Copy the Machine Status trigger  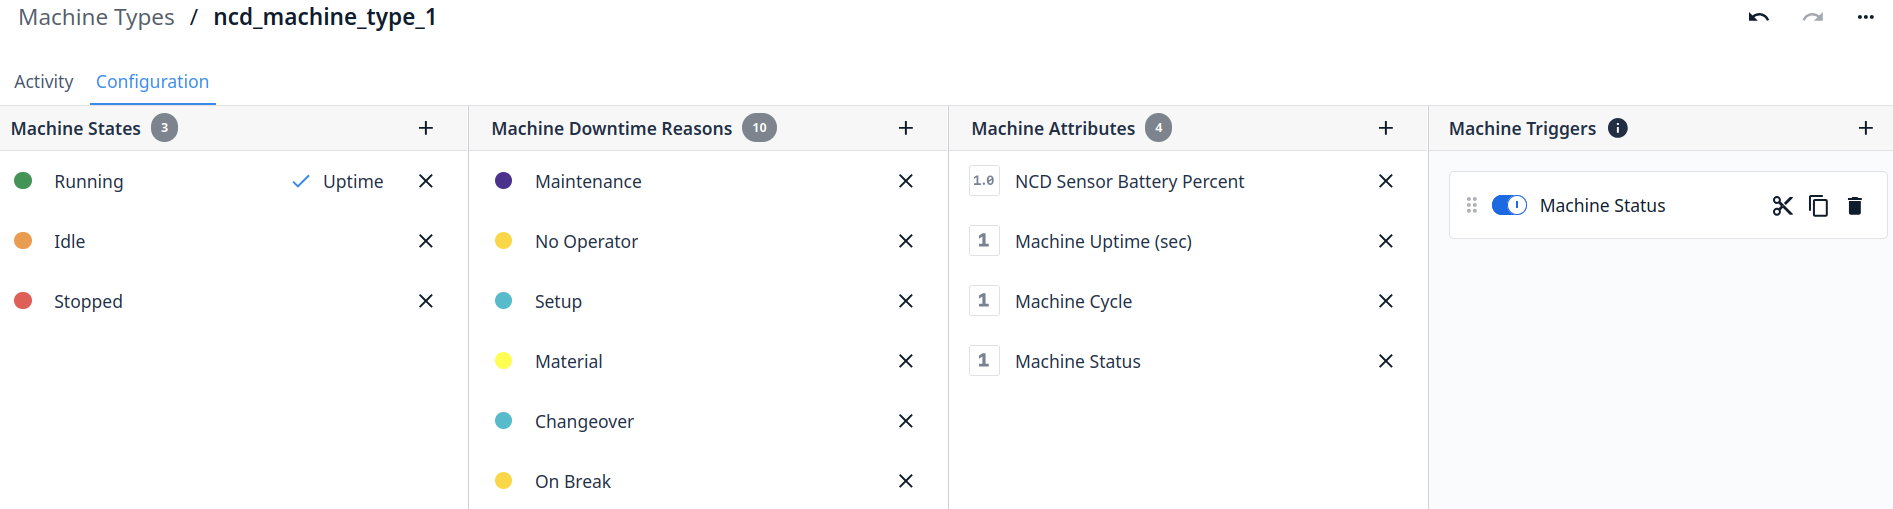[1819, 206]
